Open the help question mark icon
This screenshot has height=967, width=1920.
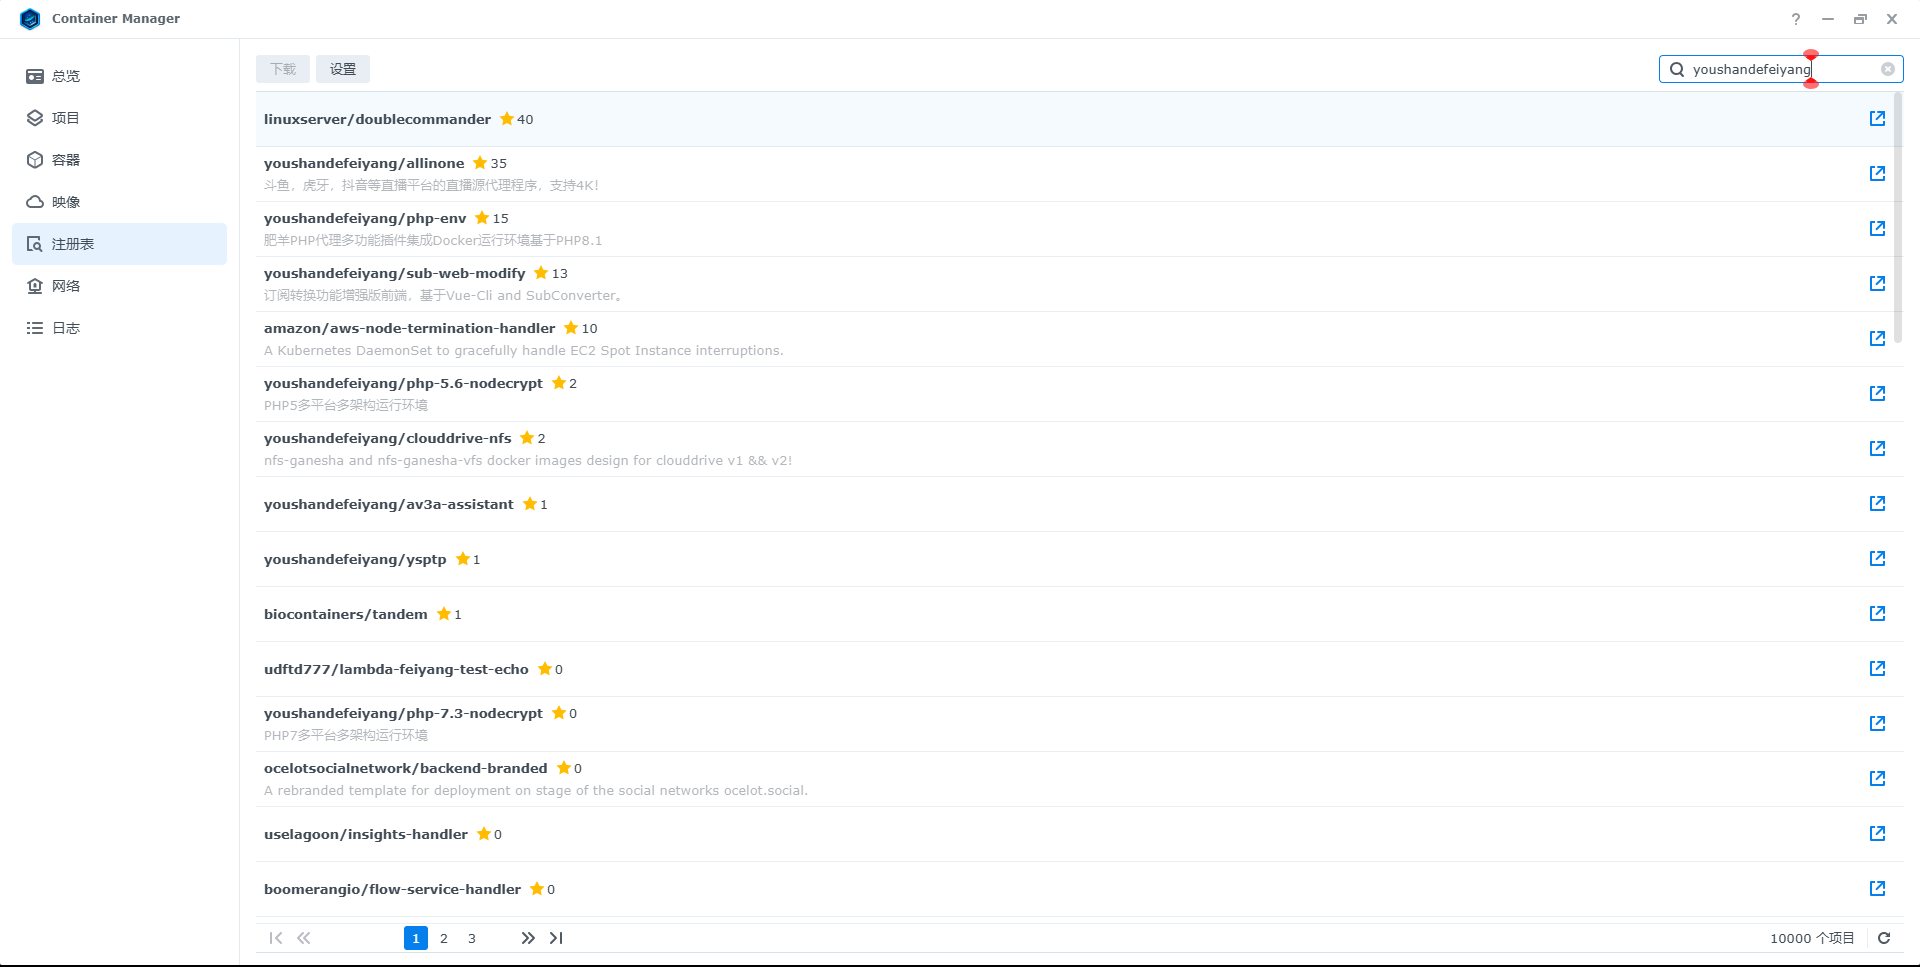pyautogui.click(x=1796, y=19)
